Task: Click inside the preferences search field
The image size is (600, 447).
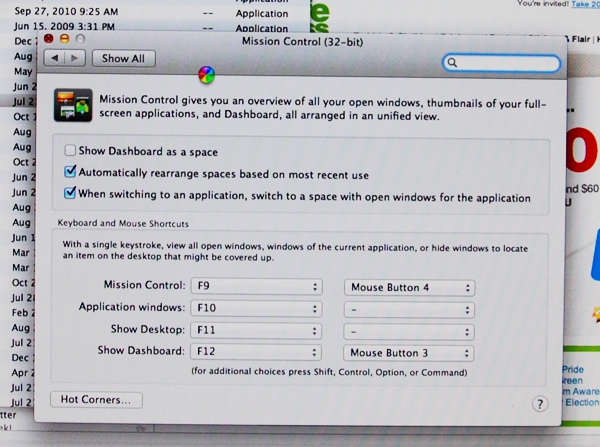Action: (x=501, y=63)
